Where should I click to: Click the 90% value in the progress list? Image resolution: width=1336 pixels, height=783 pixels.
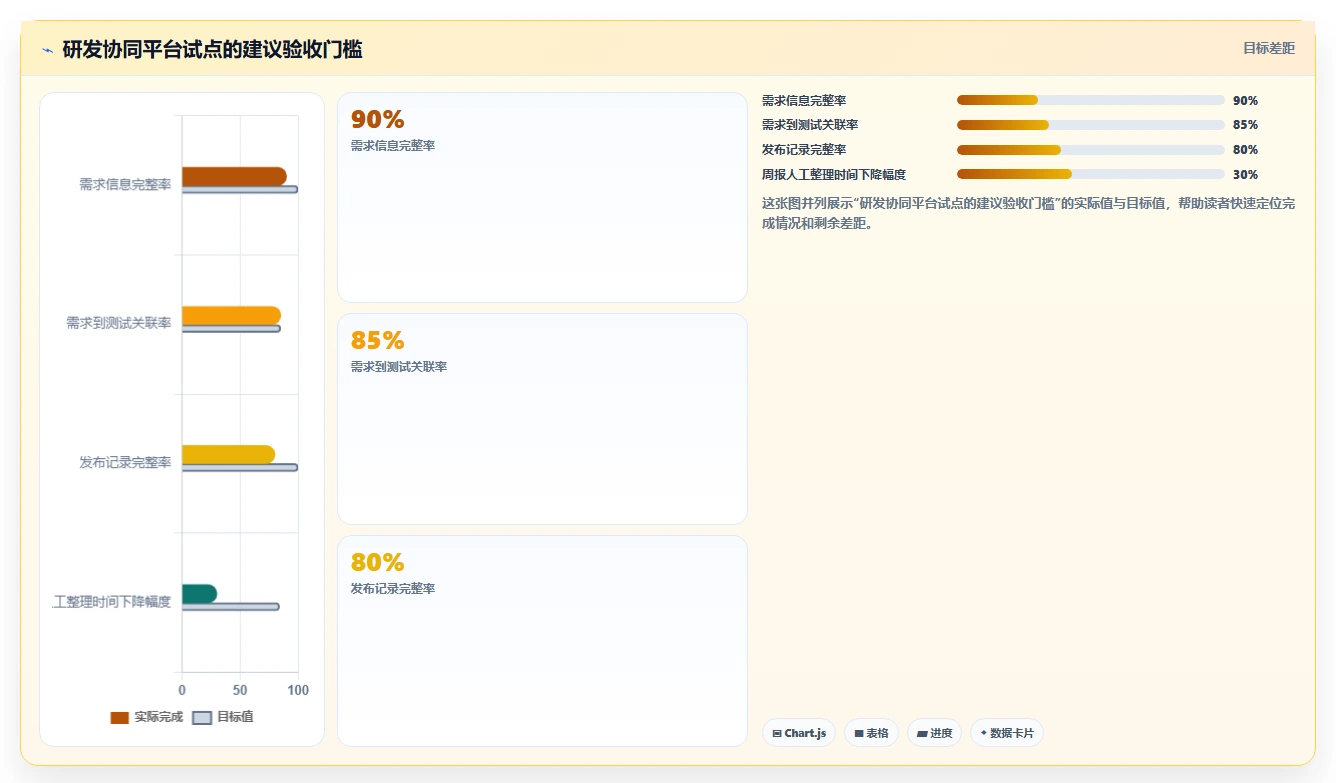click(1245, 101)
